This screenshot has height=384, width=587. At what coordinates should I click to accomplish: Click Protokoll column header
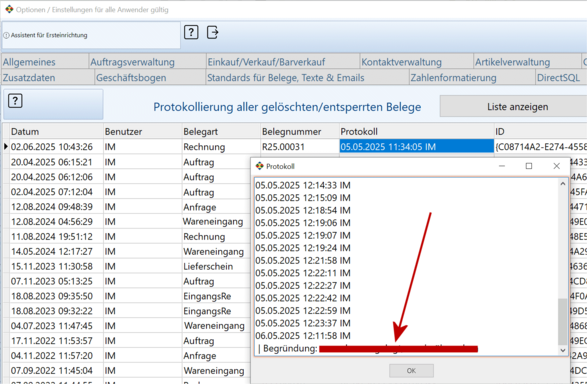(x=417, y=131)
